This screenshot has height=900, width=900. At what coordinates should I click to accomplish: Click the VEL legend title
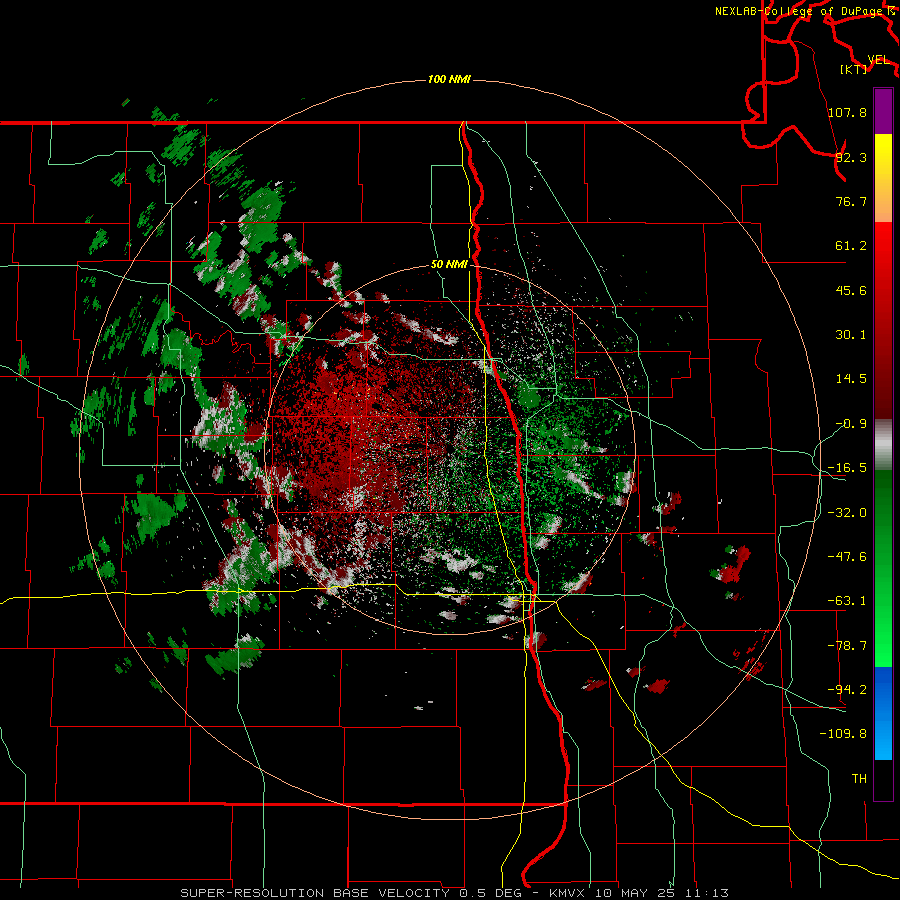click(878, 60)
